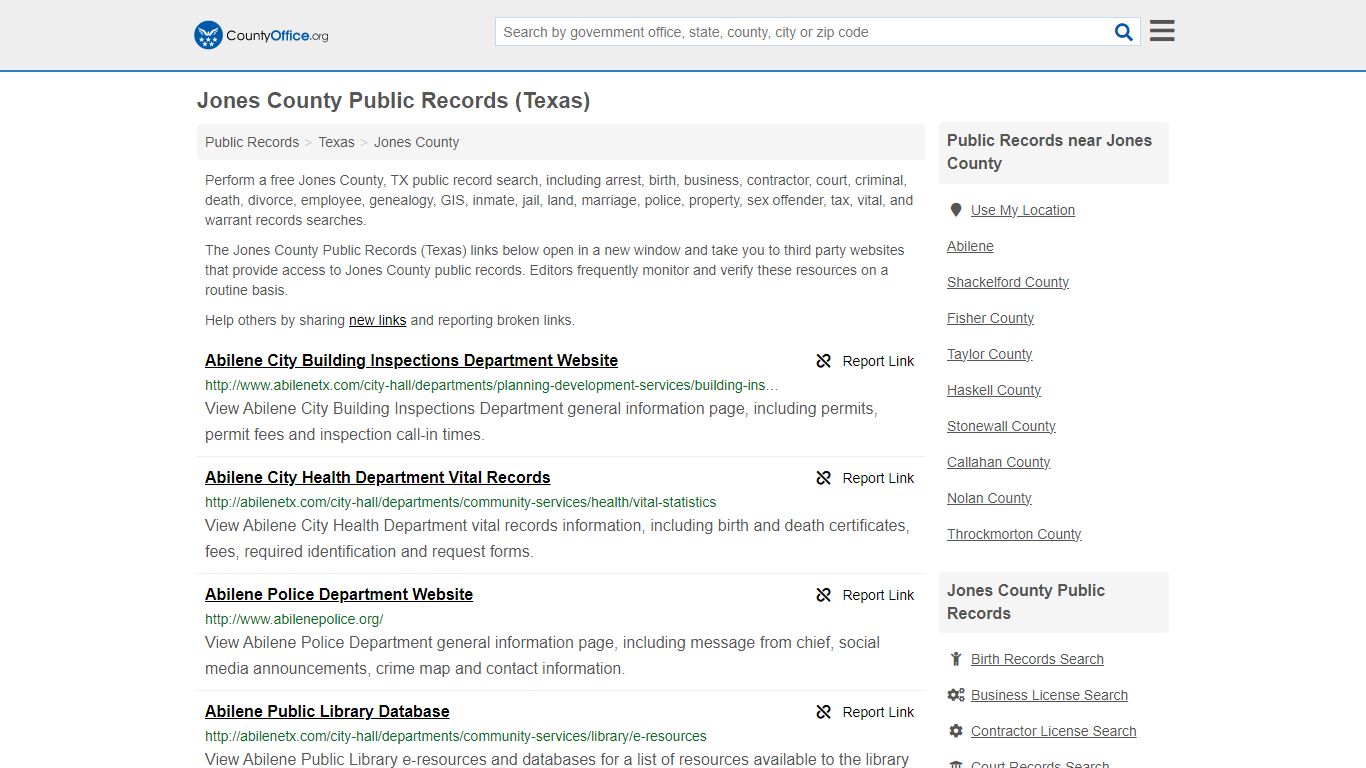
Task: Open Abilene nearby records
Action: pos(970,246)
